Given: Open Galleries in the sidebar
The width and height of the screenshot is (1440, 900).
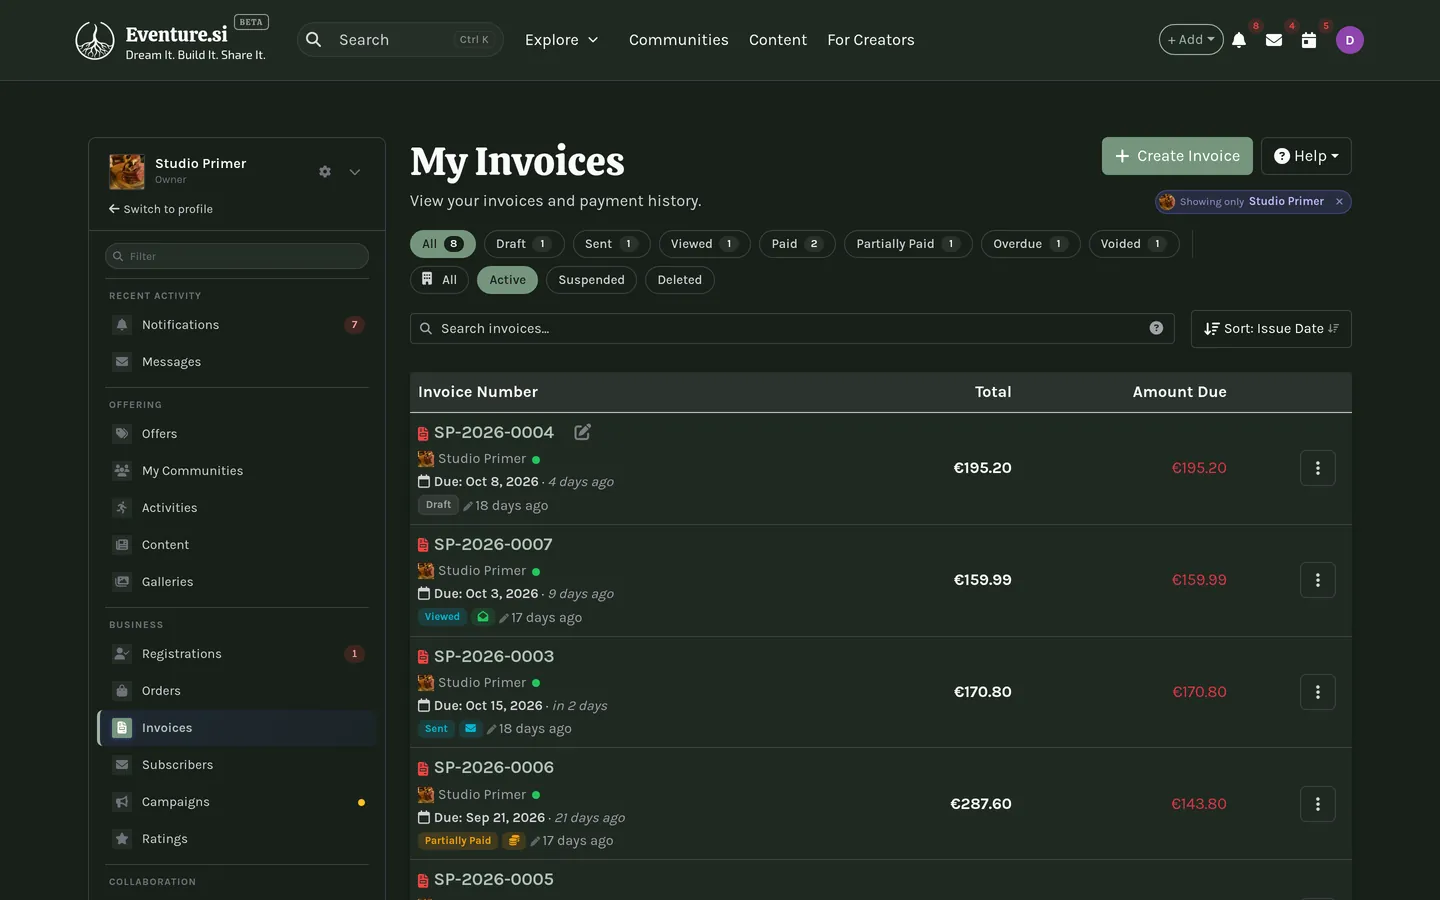Looking at the screenshot, I should (237, 582).
